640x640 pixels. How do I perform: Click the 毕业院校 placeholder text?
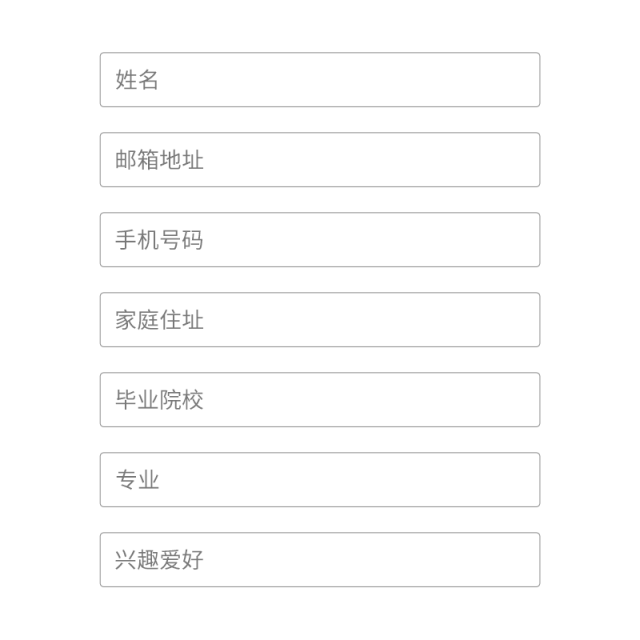click(x=159, y=400)
